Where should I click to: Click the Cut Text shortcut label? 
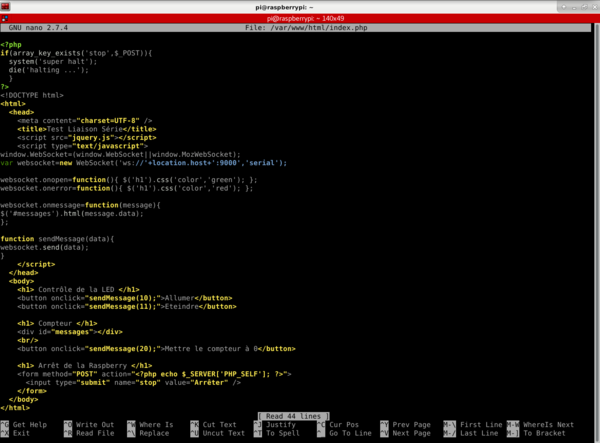tap(219, 424)
